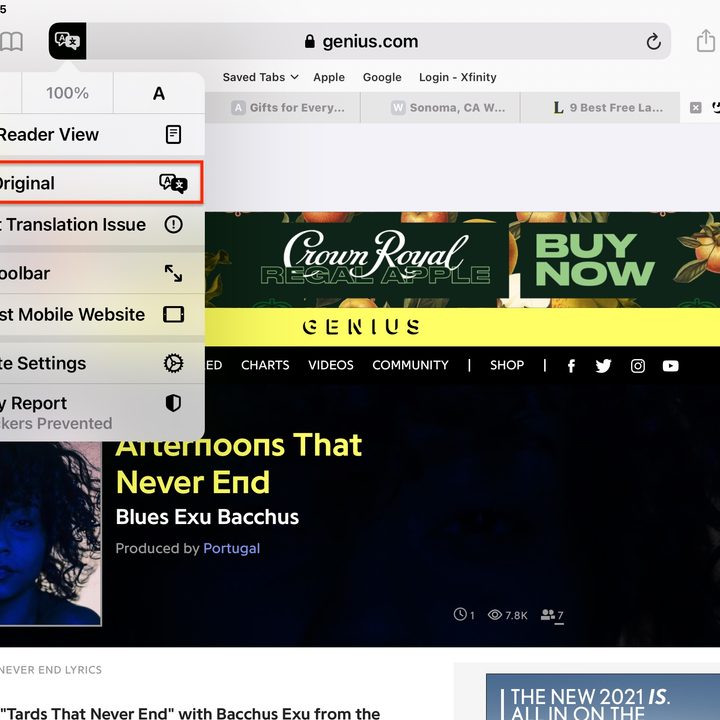Tap THE NEW 2021 IS ad banner
The image size is (720, 720).
coord(603,697)
